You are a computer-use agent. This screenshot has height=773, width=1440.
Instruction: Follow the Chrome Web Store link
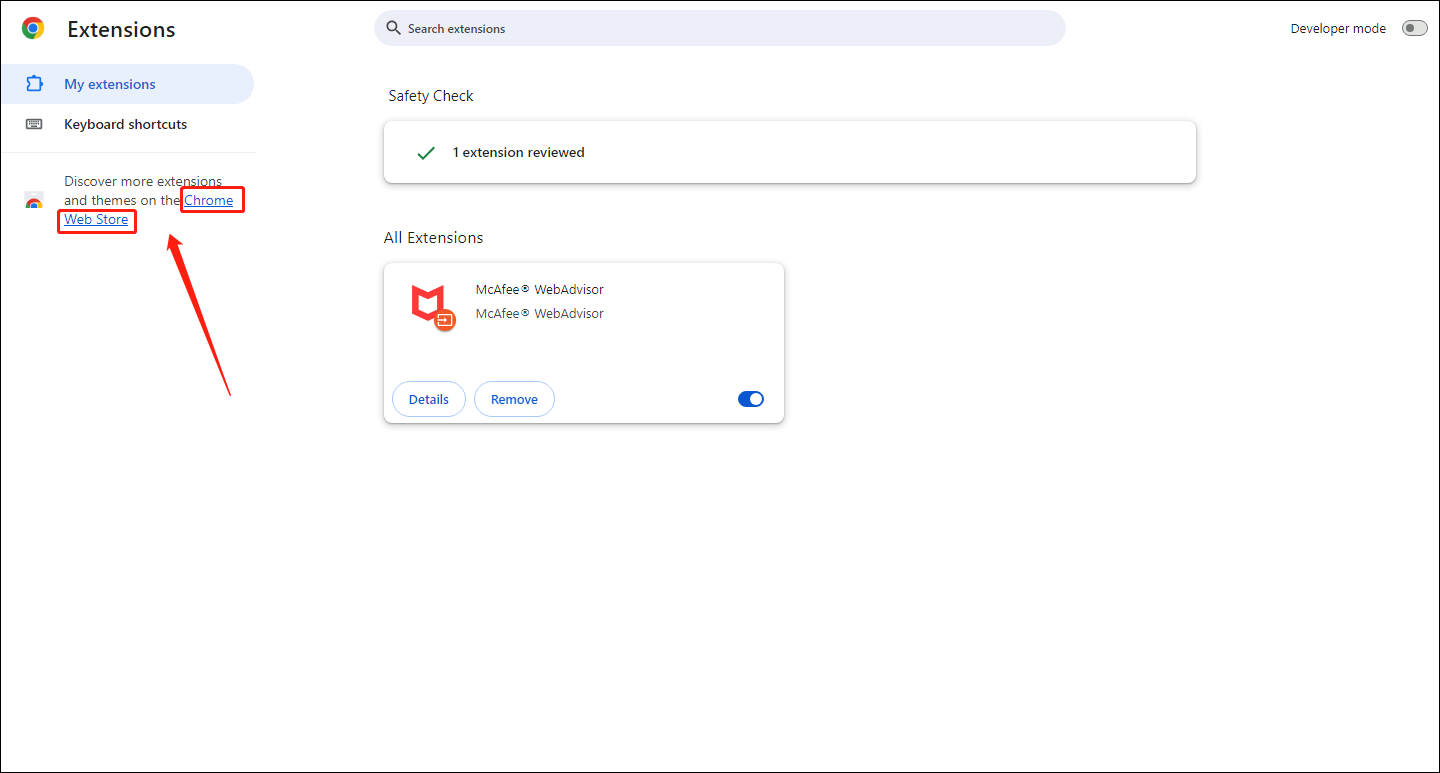(208, 200)
